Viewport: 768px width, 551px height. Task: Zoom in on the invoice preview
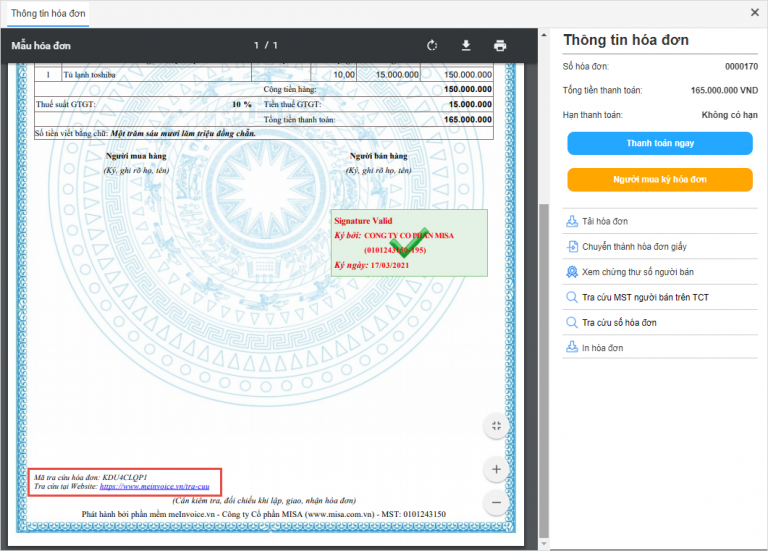496,469
